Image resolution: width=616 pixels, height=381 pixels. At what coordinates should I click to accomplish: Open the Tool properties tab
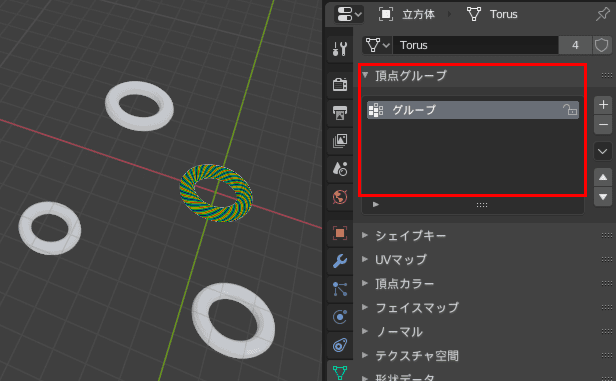tap(340, 49)
